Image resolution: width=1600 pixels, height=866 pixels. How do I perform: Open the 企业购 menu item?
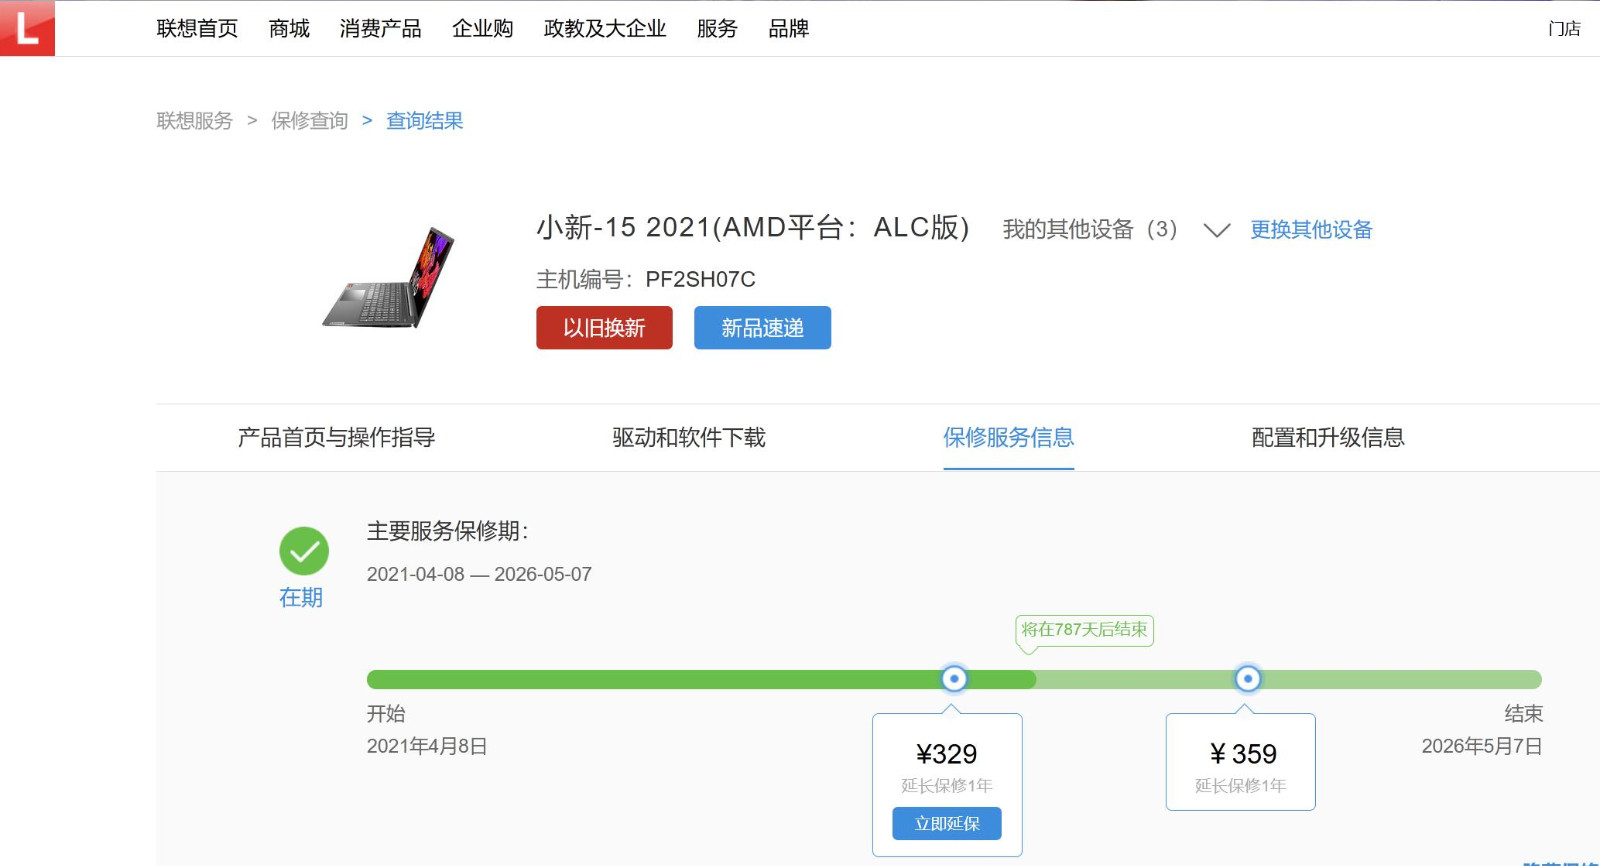click(x=482, y=29)
